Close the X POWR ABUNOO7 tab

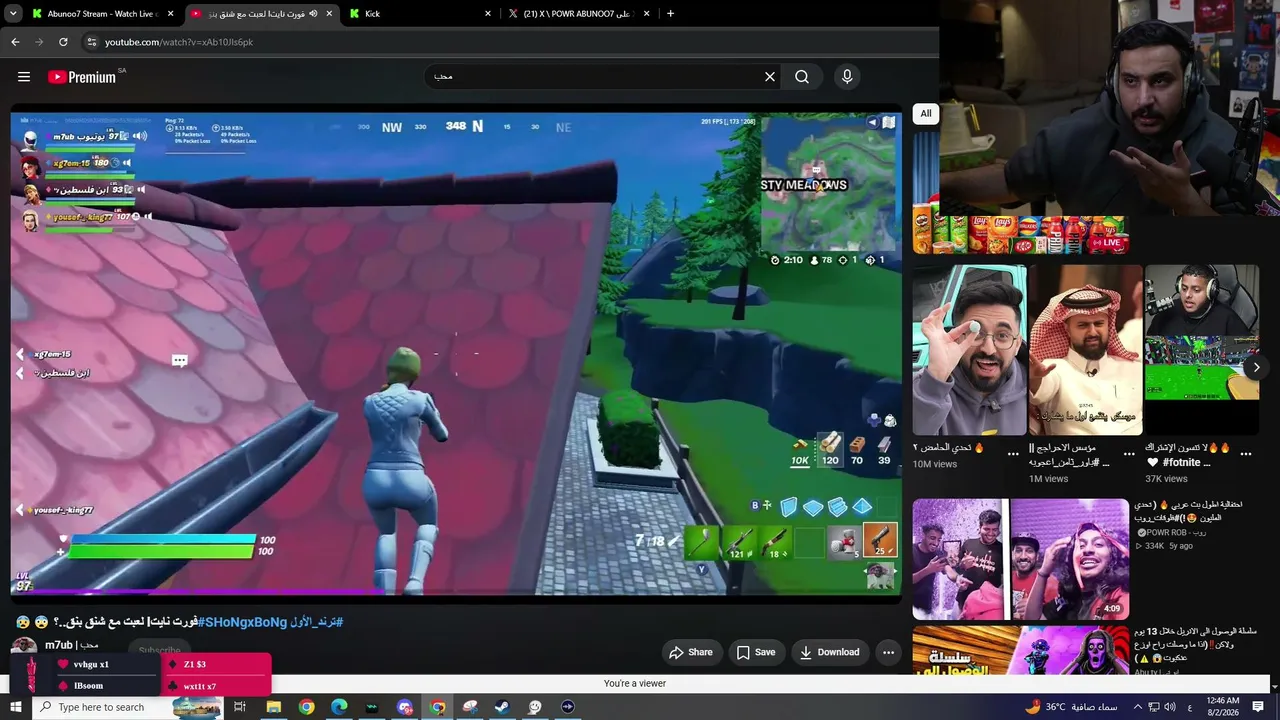coord(646,14)
